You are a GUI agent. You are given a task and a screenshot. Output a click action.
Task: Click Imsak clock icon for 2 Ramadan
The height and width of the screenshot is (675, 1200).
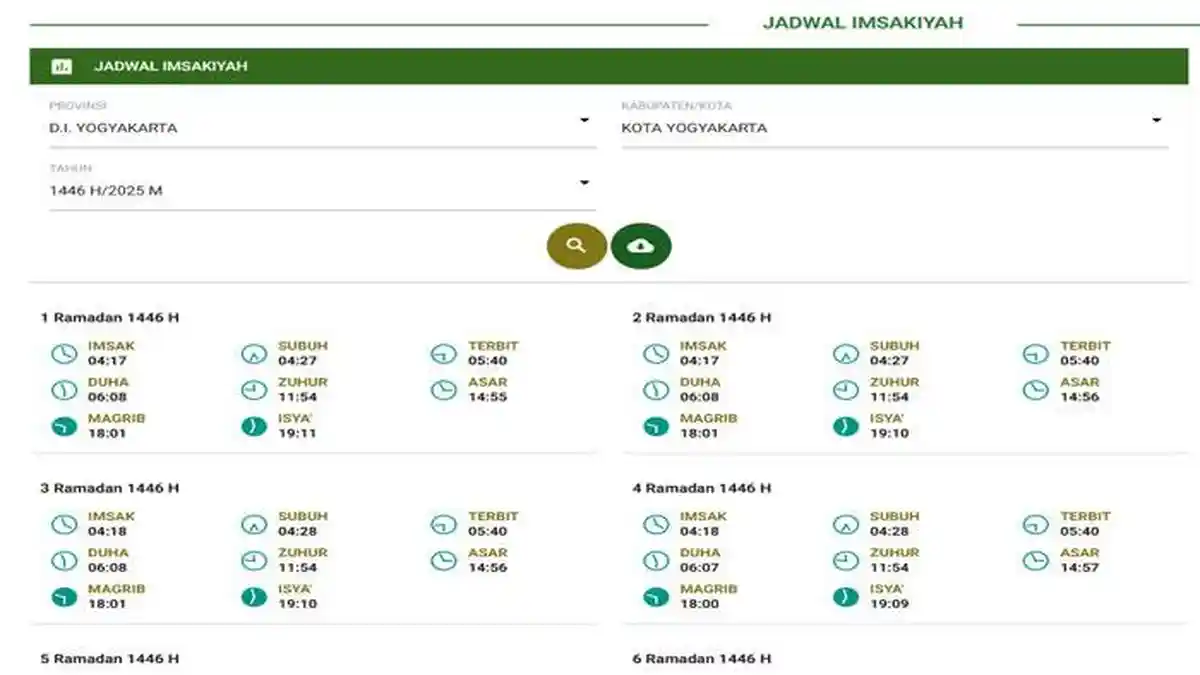(x=656, y=354)
